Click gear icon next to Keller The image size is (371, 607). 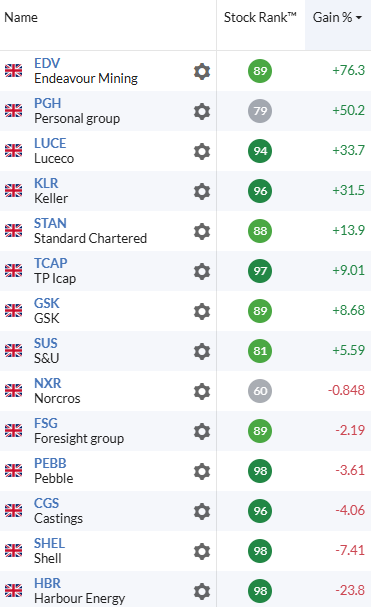202,191
